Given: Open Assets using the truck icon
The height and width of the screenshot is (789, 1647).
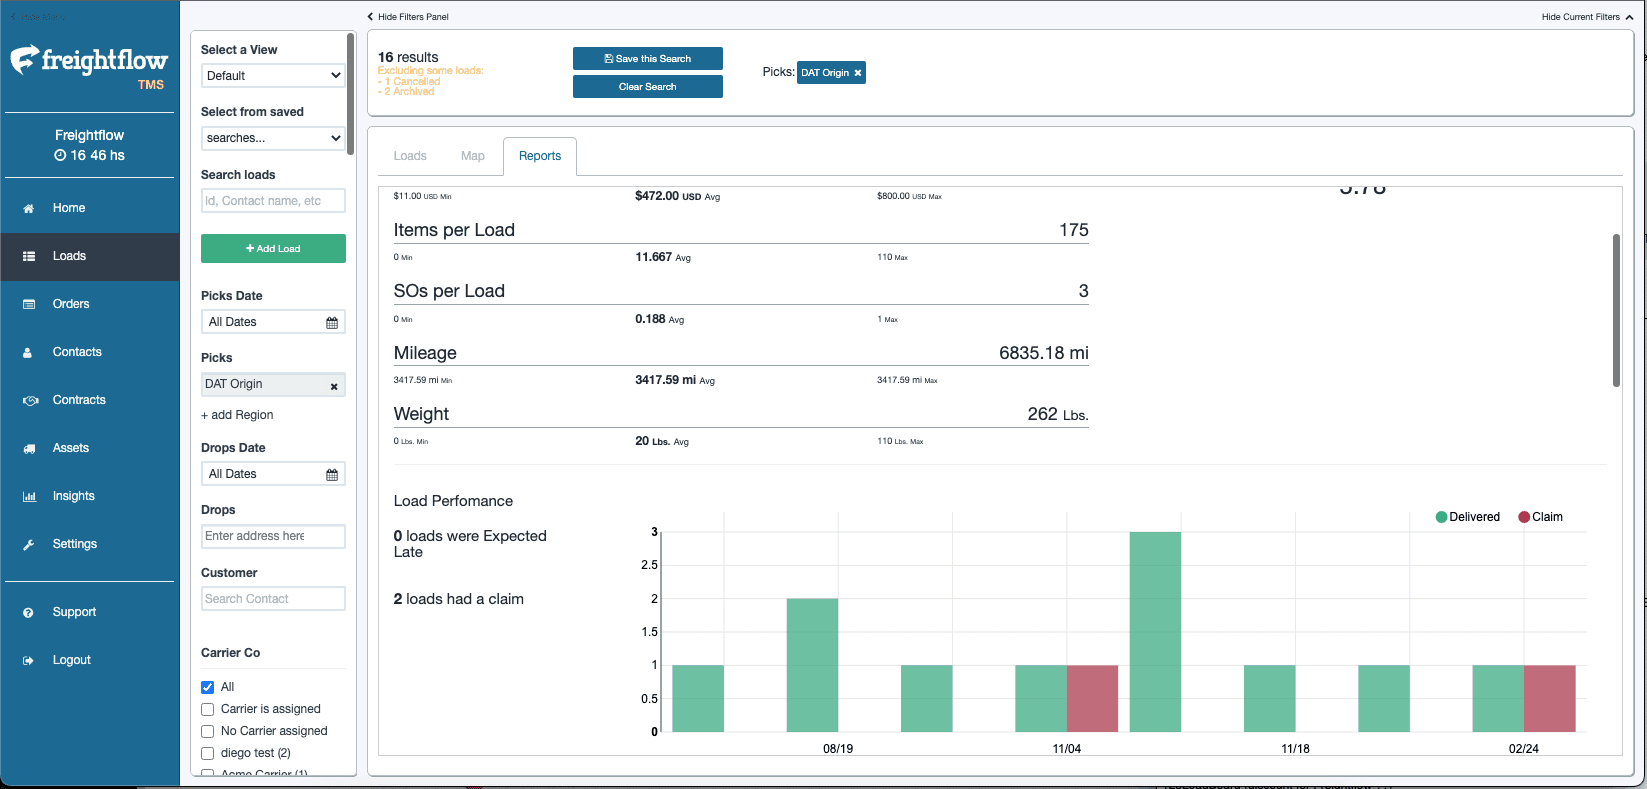Looking at the screenshot, I should pos(29,448).
